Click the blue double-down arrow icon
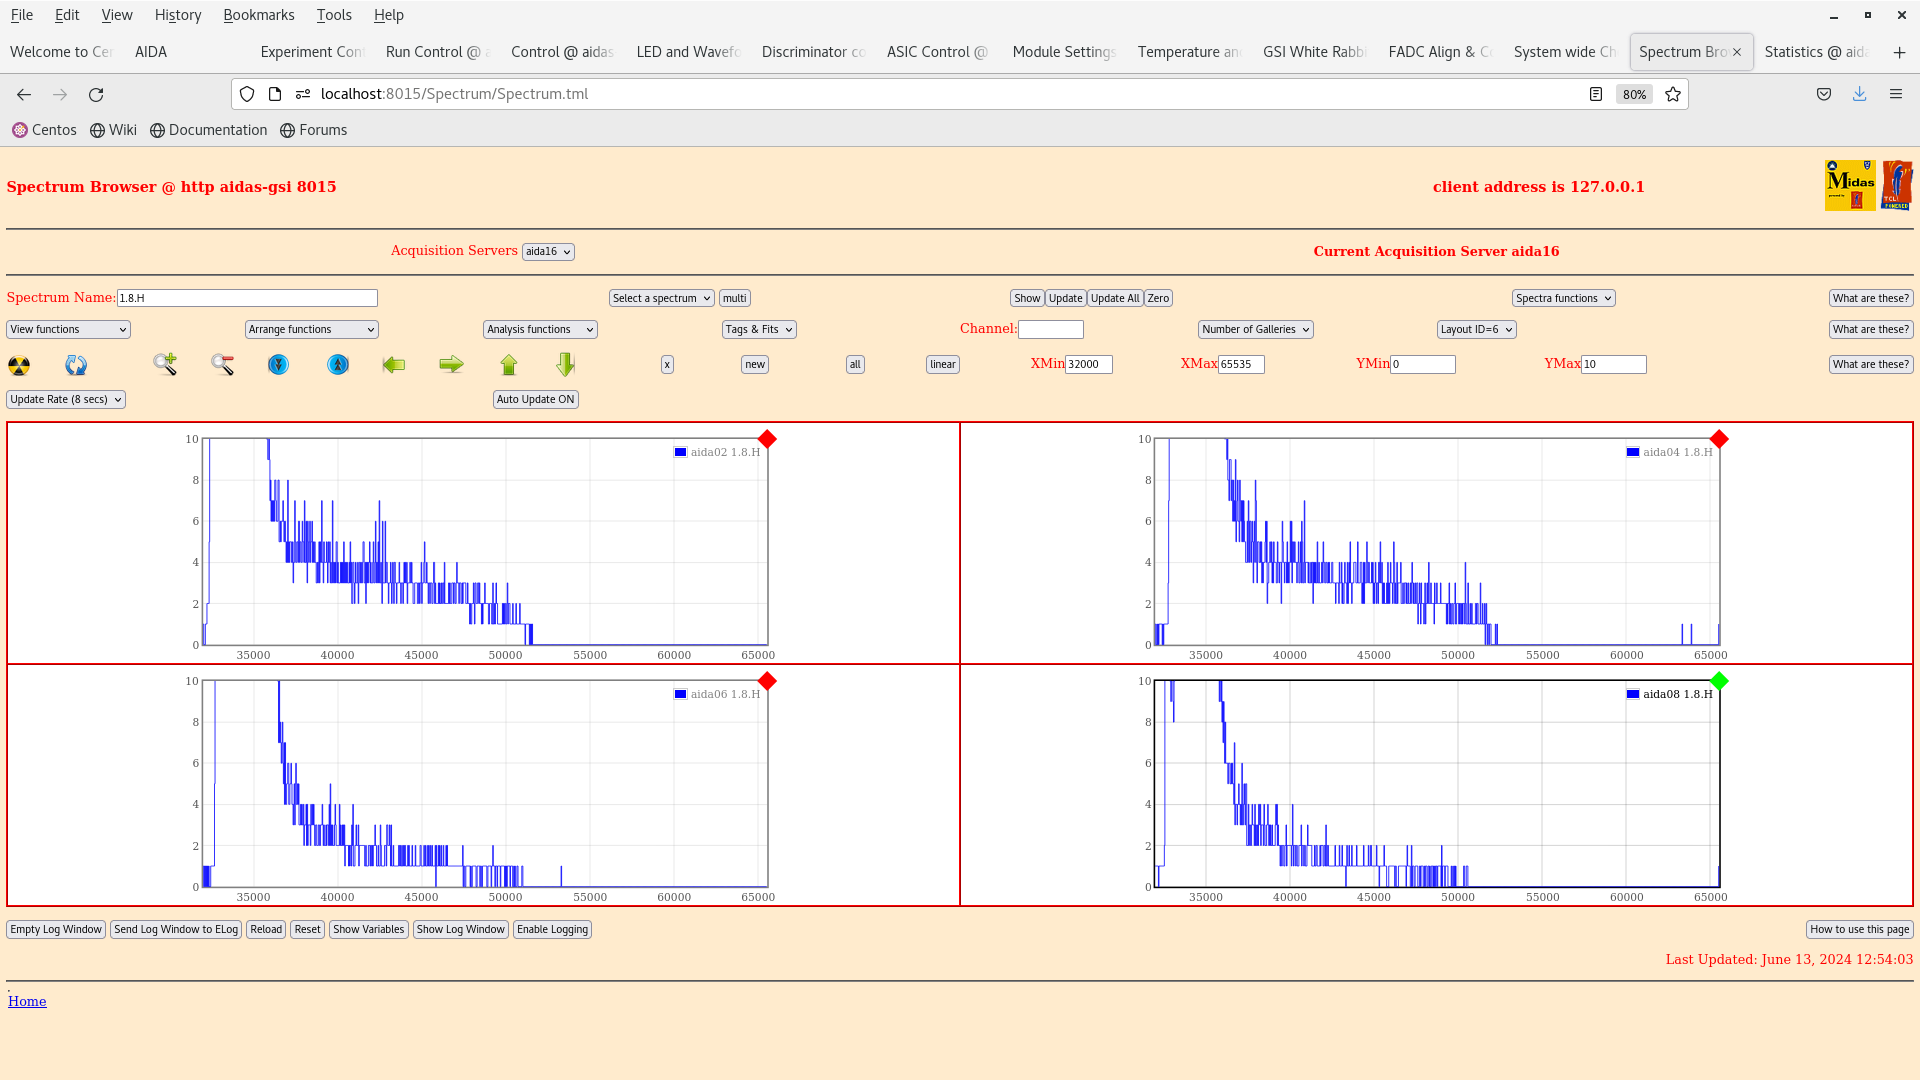This screenshot has width=1920, height=1080. click(278, 365)
